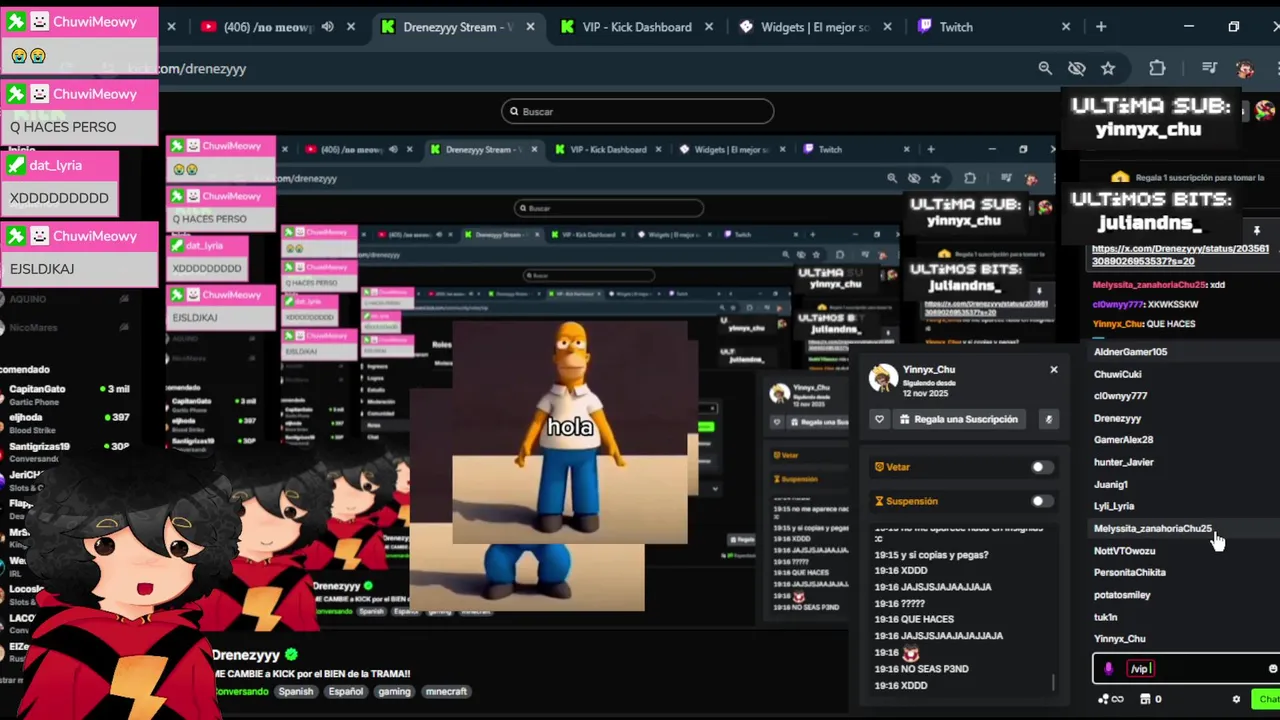The image size is (1280, 720).
Task: Click the crossed-eye icon in the outermost address bar
Action: (1076, 68)
